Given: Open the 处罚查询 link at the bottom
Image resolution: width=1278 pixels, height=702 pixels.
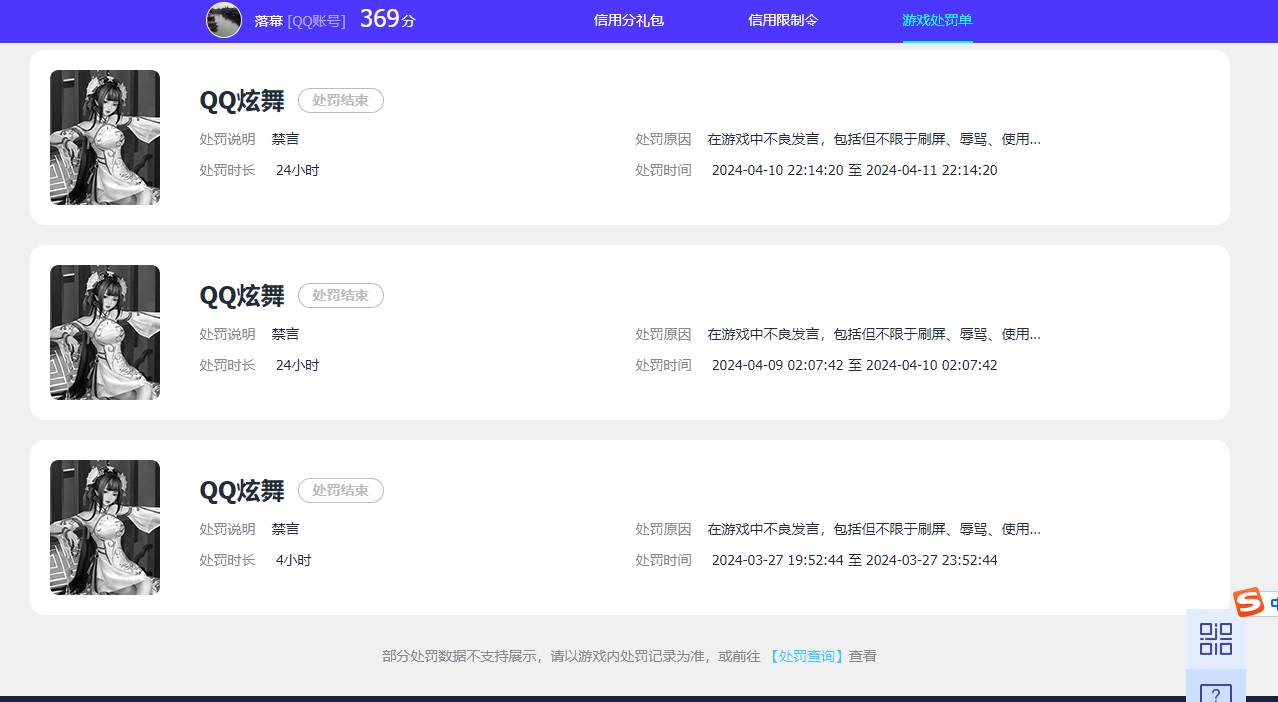Looking at the screenshot, I should coord(806,656).
